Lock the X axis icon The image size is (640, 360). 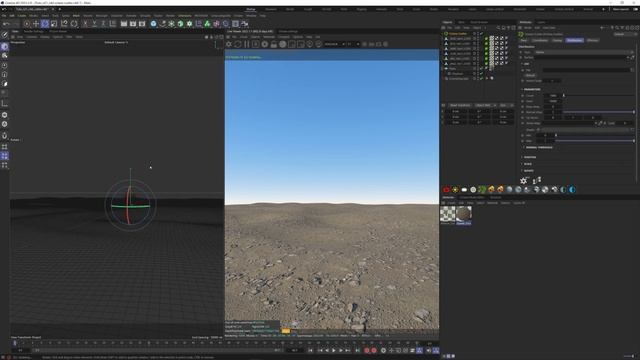click(x=85, y=24)
